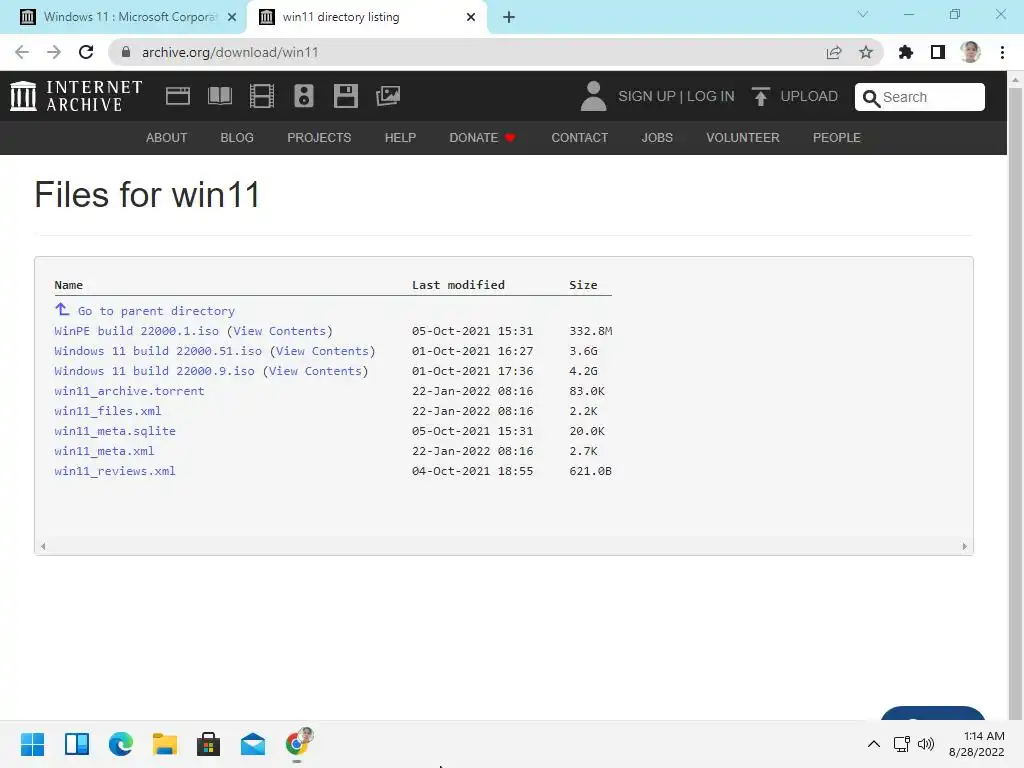Open Microsoft Store from taskbar
The width and height of the screenshot is (1024, 768).
(208, 744)
